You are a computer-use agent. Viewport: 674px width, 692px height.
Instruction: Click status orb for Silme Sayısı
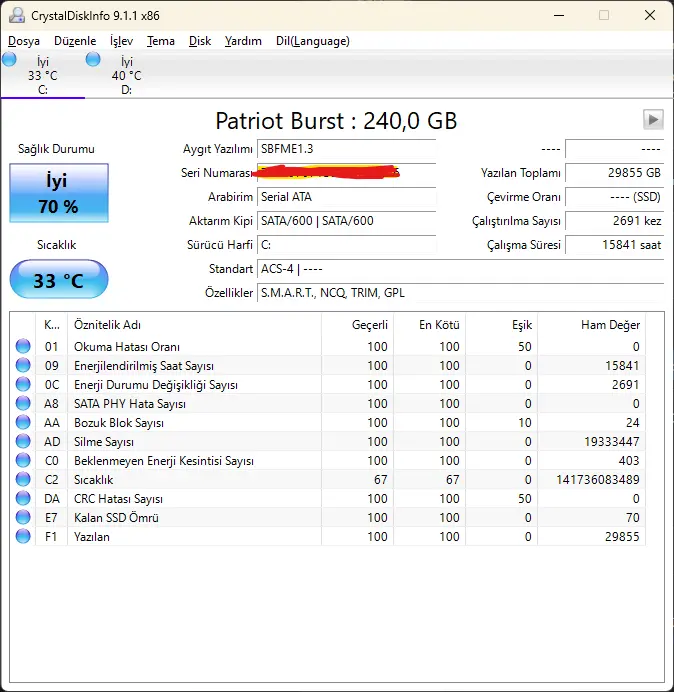(23, 441)
